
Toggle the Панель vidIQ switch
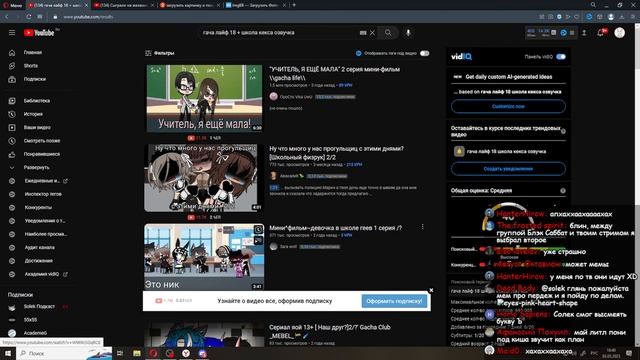[561, 57]
